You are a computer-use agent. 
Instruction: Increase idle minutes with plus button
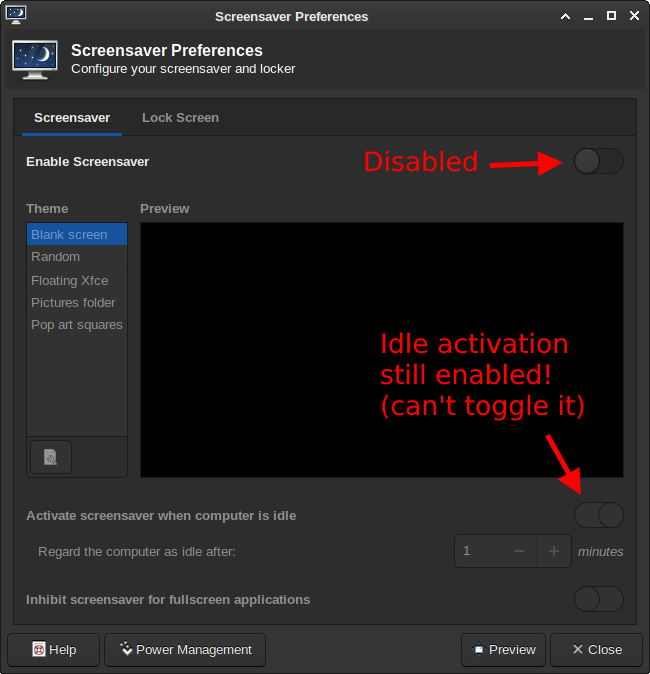click(553, 551)
